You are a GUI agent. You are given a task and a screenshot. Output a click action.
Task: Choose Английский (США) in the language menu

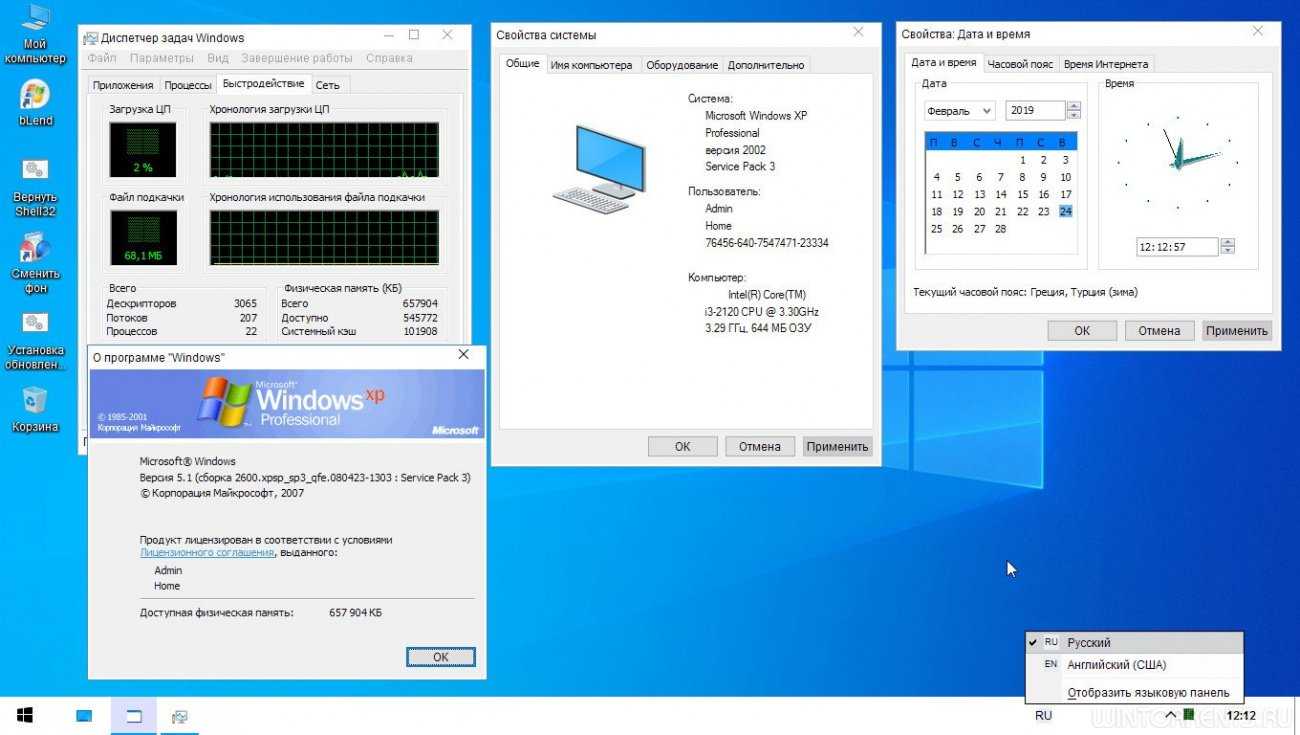tap(1134, 665)
